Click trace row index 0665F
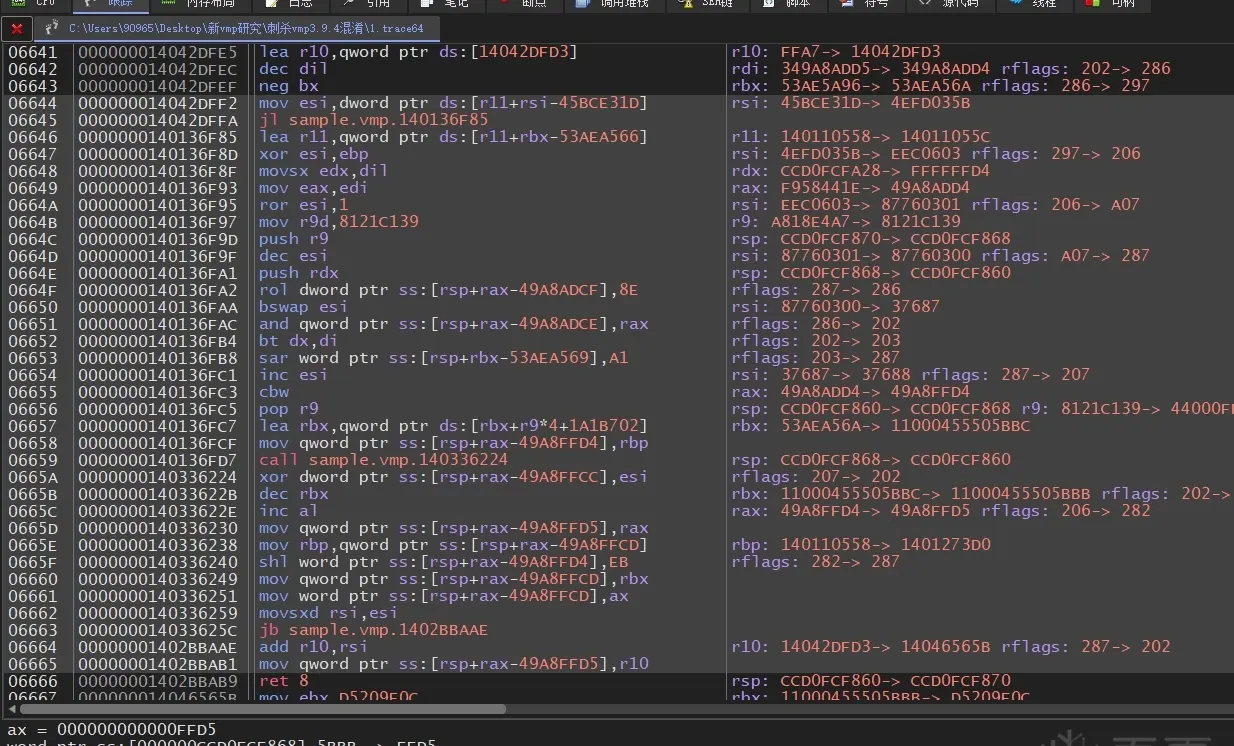 coord(33,562)
